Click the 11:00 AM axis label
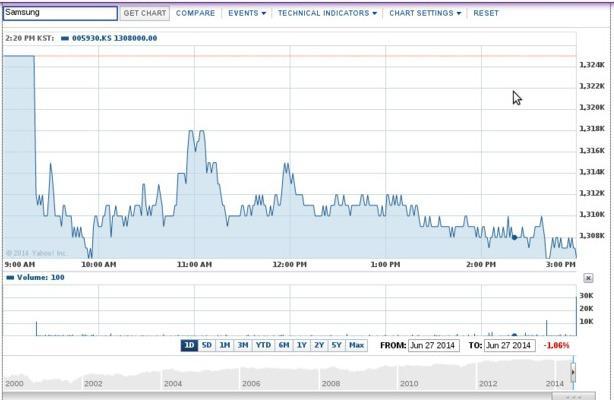The height and width of the screenshot is (400, 614). tap(194, 264)
